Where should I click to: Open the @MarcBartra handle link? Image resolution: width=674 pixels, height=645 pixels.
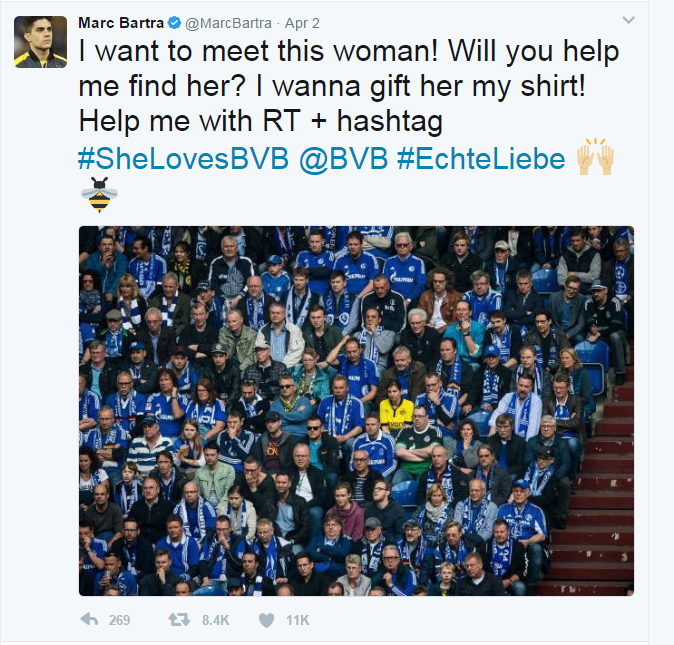tap(228, 21)
